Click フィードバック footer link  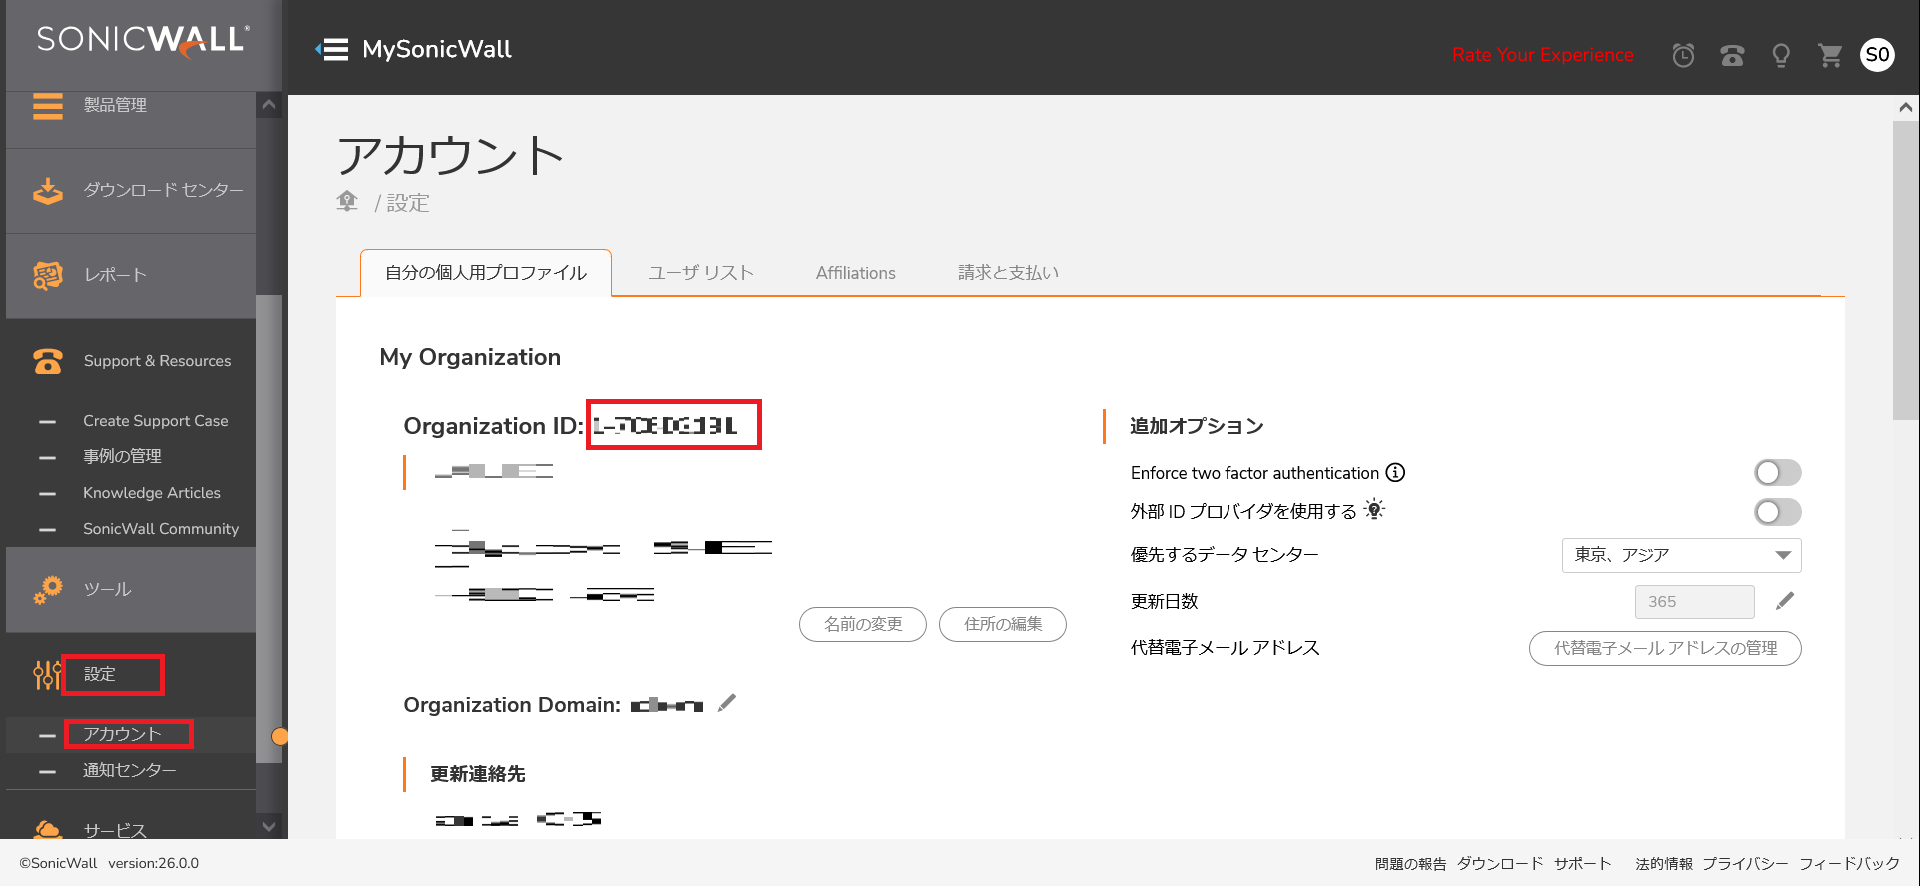point(1849,864)
